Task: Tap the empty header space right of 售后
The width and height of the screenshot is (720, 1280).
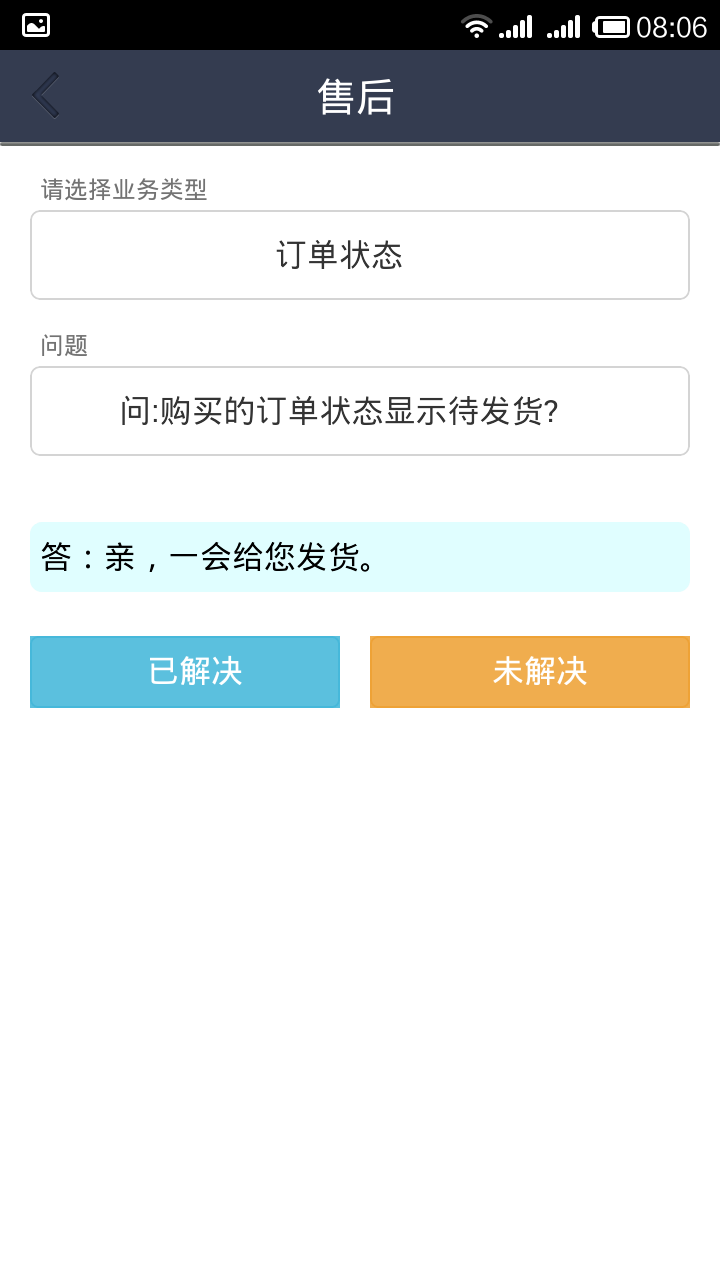Action: point(560,97)
